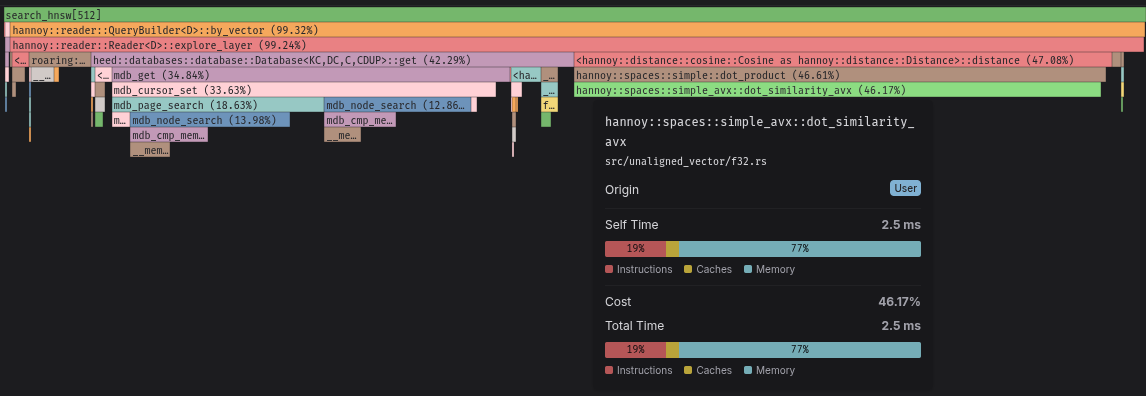Select the green dot_similarity_avx frame
1146x396 pixels.
(x=838, y=90)
